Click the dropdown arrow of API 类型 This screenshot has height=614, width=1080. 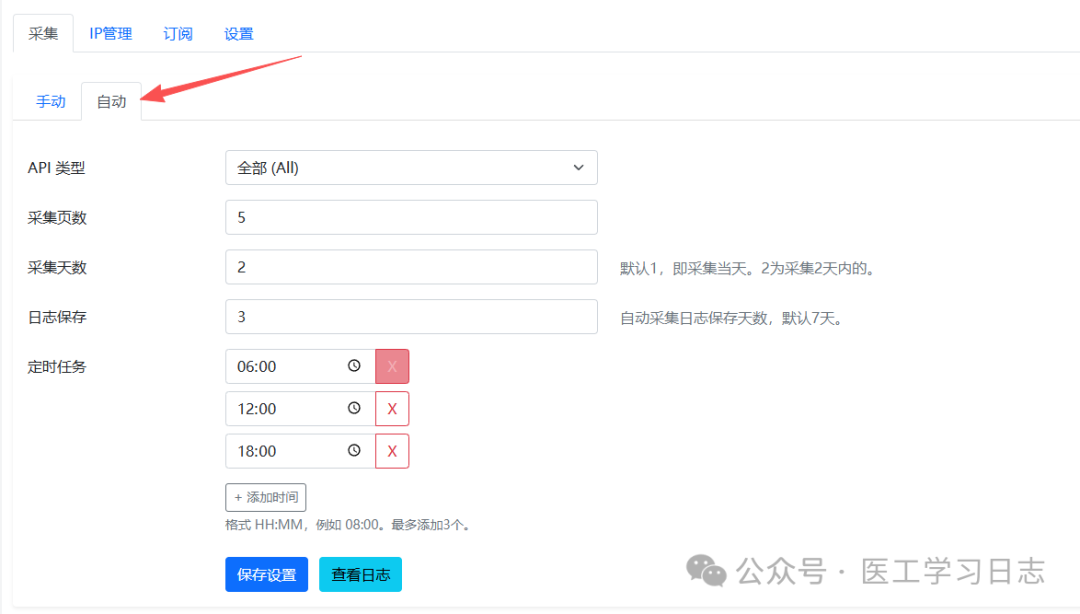pos(579,167)
